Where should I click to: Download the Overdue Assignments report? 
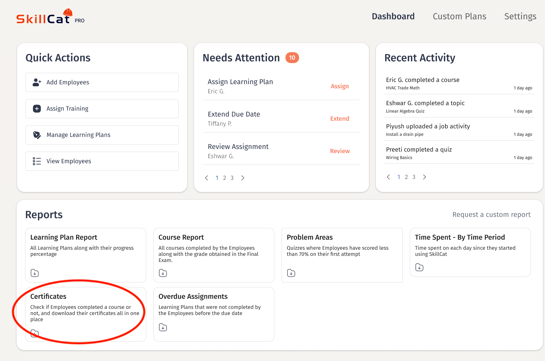coord(163,327)
